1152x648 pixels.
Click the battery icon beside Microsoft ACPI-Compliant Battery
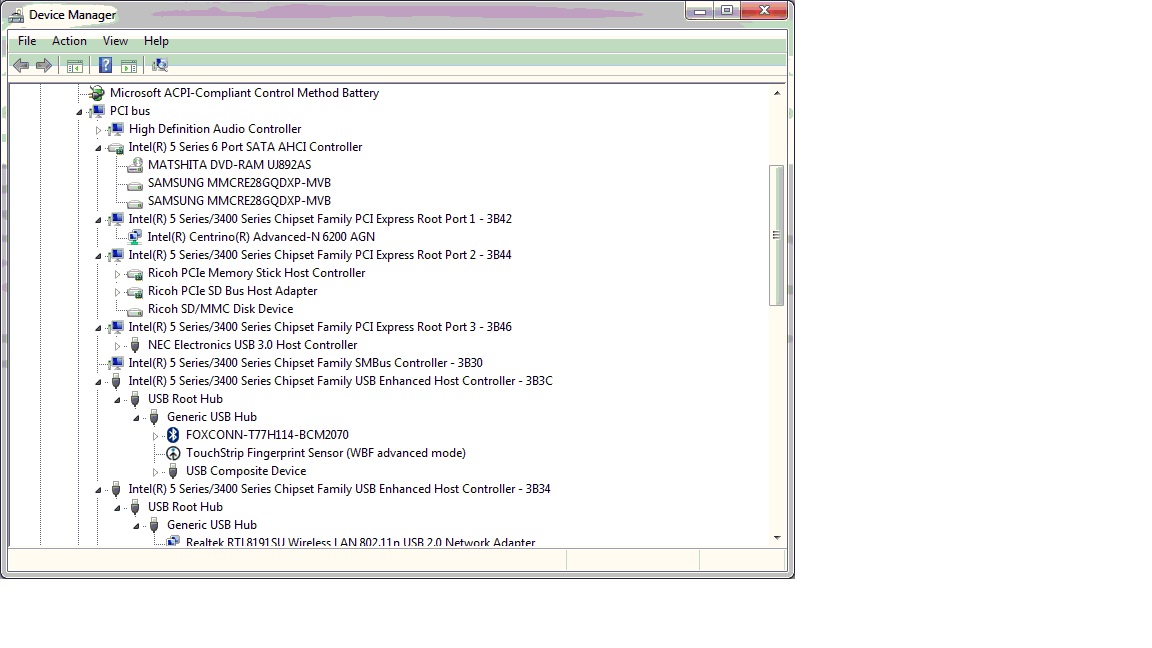(x=96, y=93)
